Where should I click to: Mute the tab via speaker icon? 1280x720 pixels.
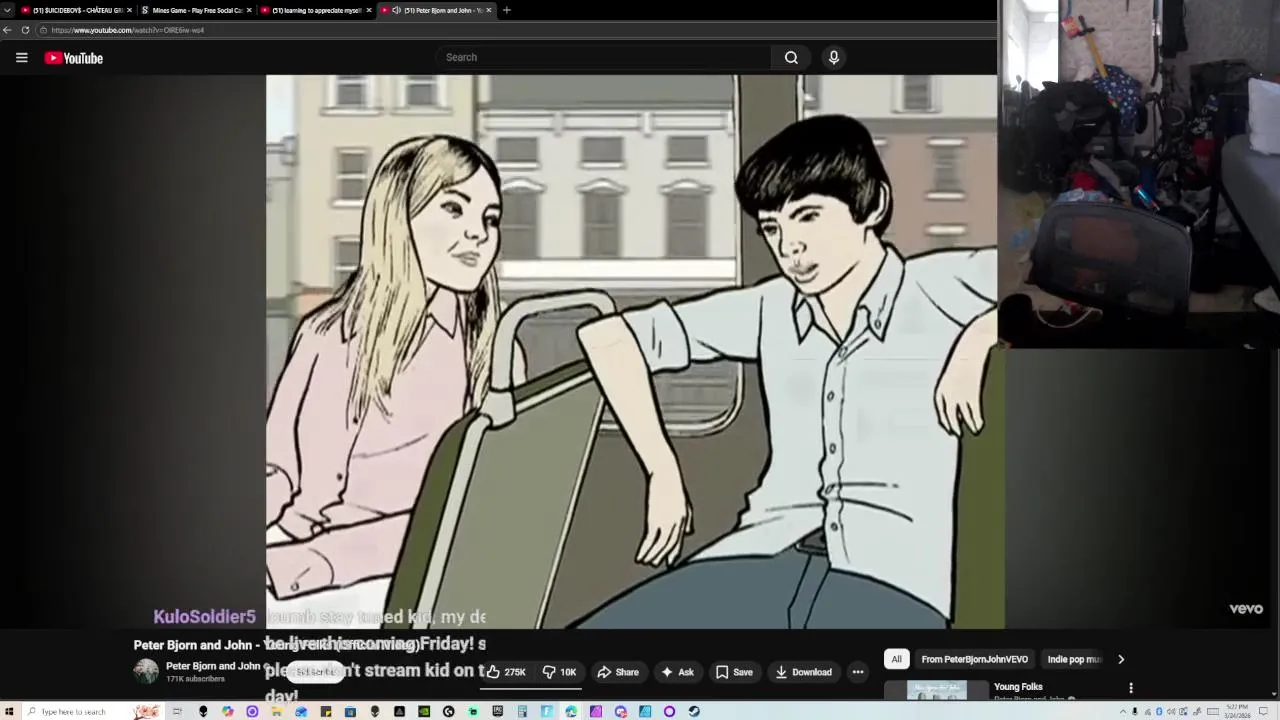coord(397,10)
